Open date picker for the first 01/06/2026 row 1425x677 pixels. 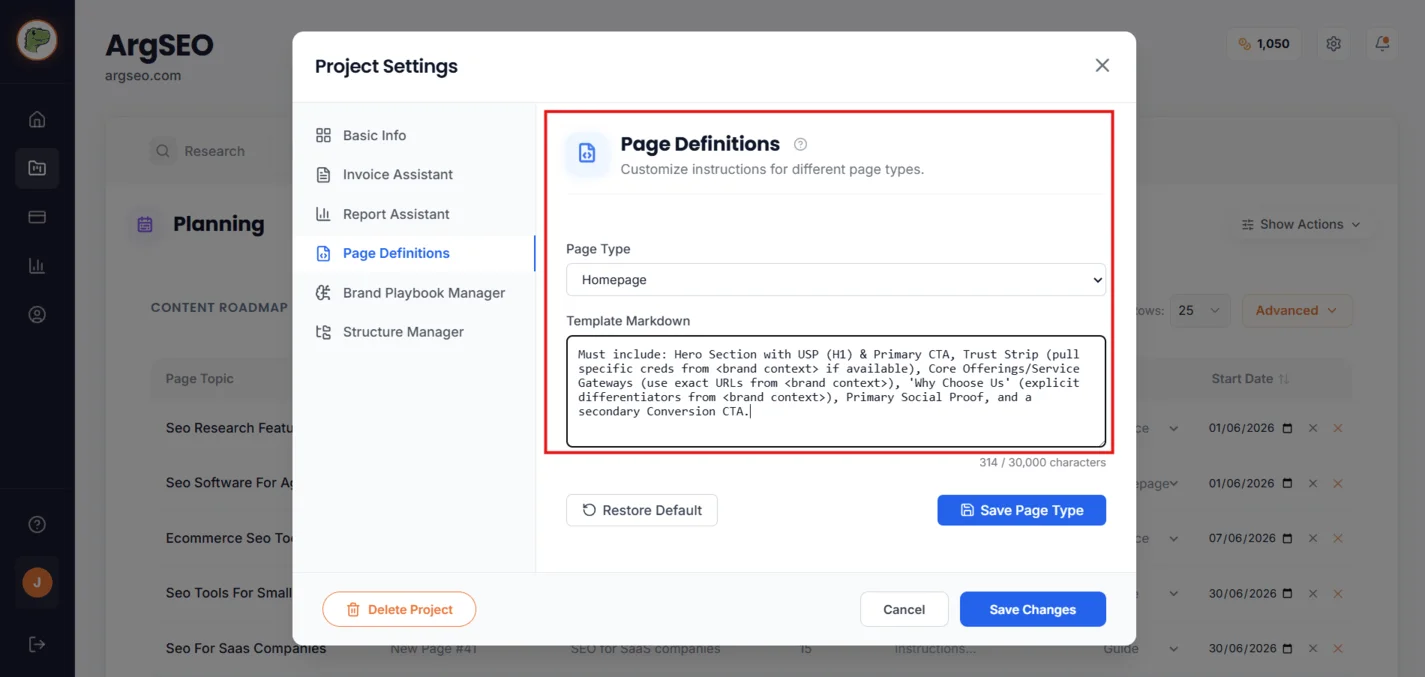click(1287, 428)
